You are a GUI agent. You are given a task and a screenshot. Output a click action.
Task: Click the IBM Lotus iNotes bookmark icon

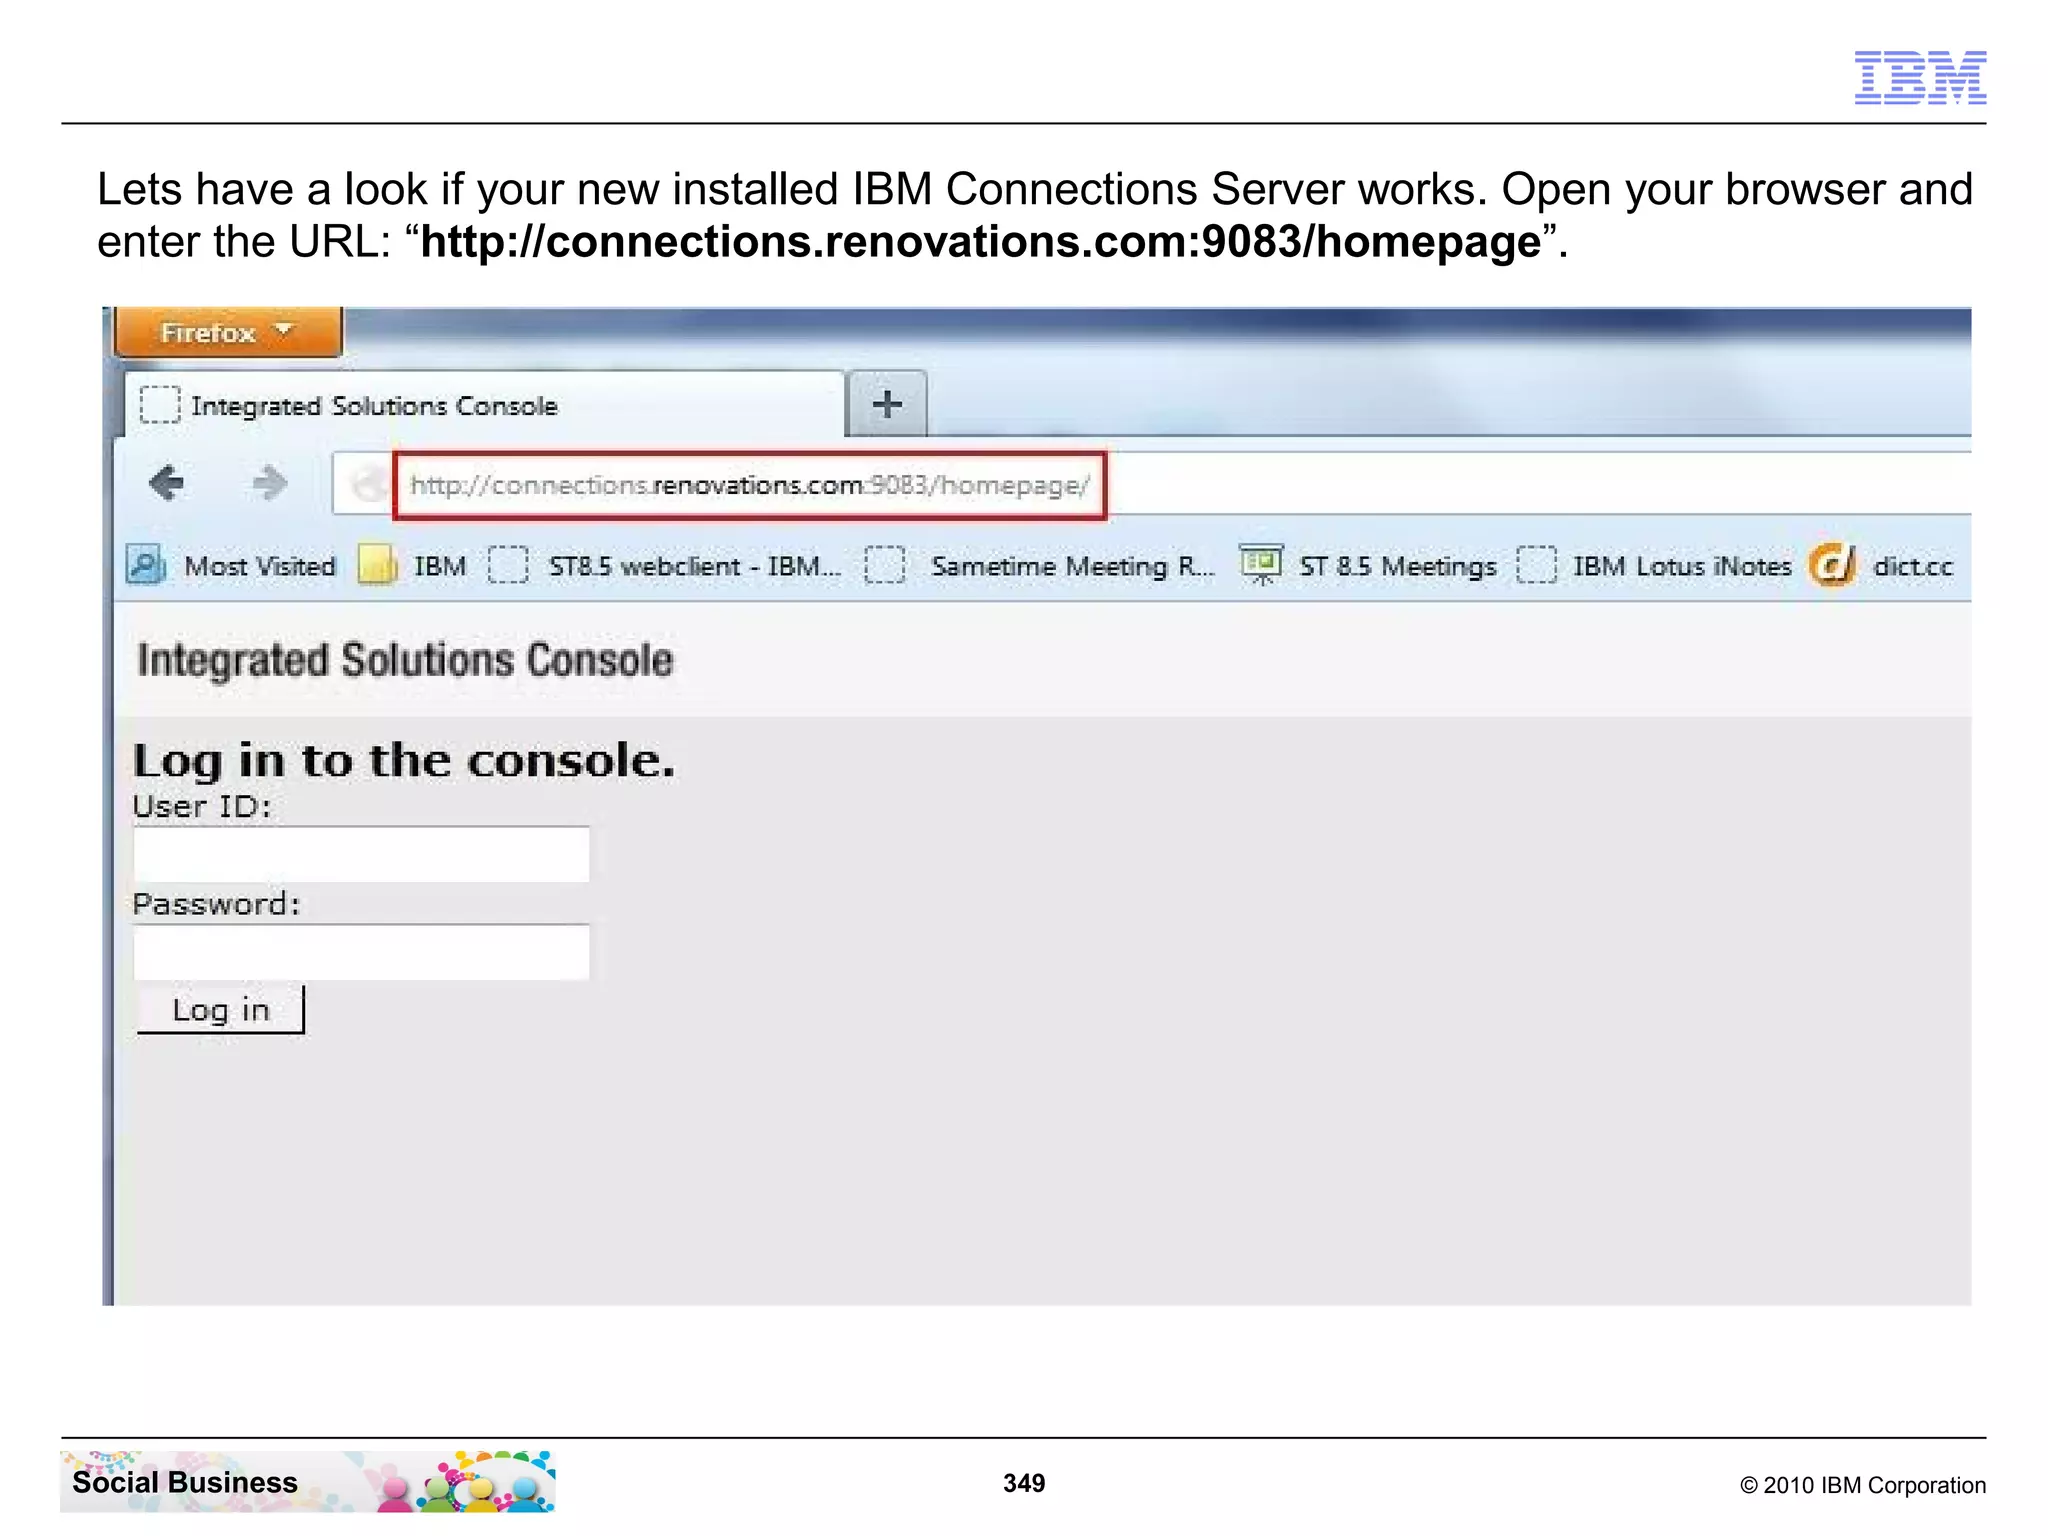tap(1537, 565)
